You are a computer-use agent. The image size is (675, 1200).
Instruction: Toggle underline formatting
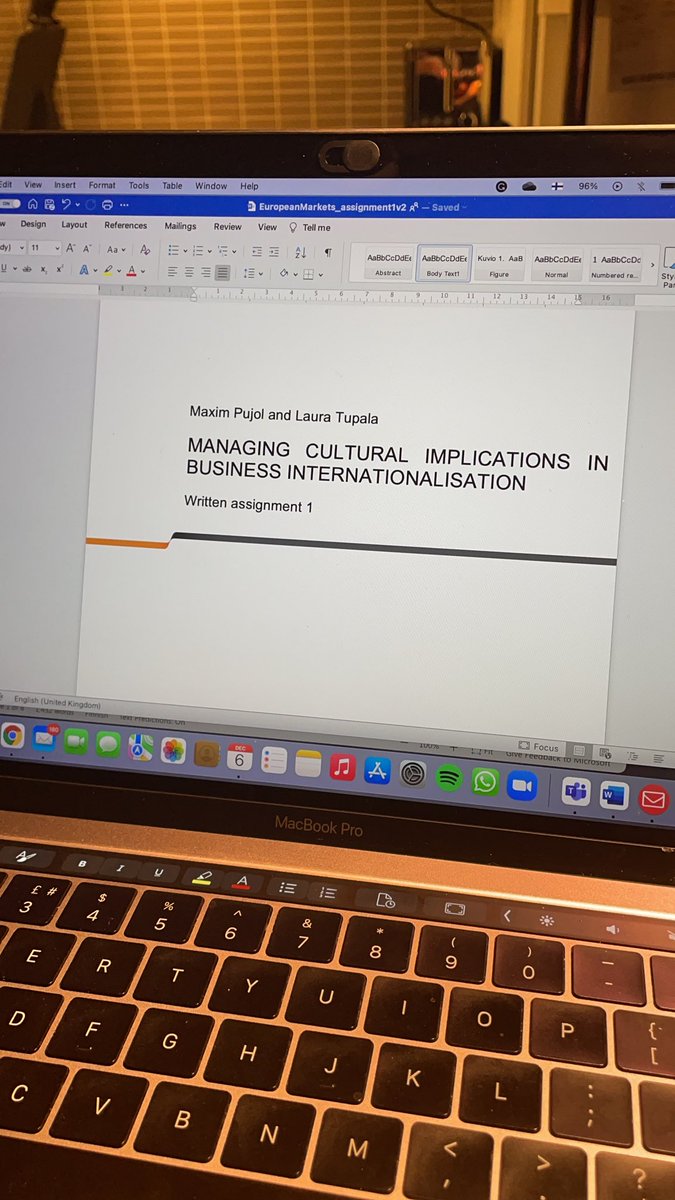click(3, 269)
